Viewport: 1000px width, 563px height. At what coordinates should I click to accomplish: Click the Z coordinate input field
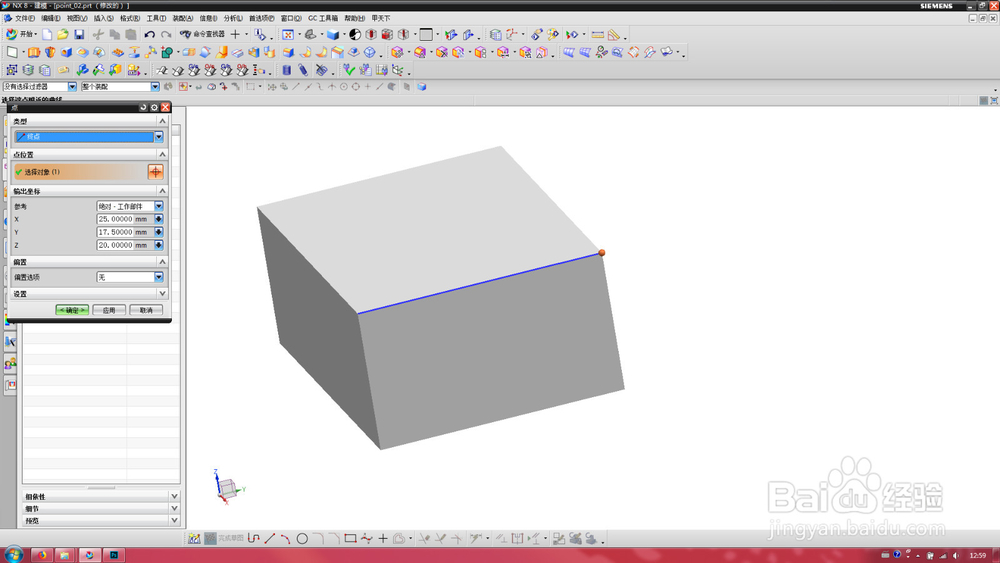[115, 245]
